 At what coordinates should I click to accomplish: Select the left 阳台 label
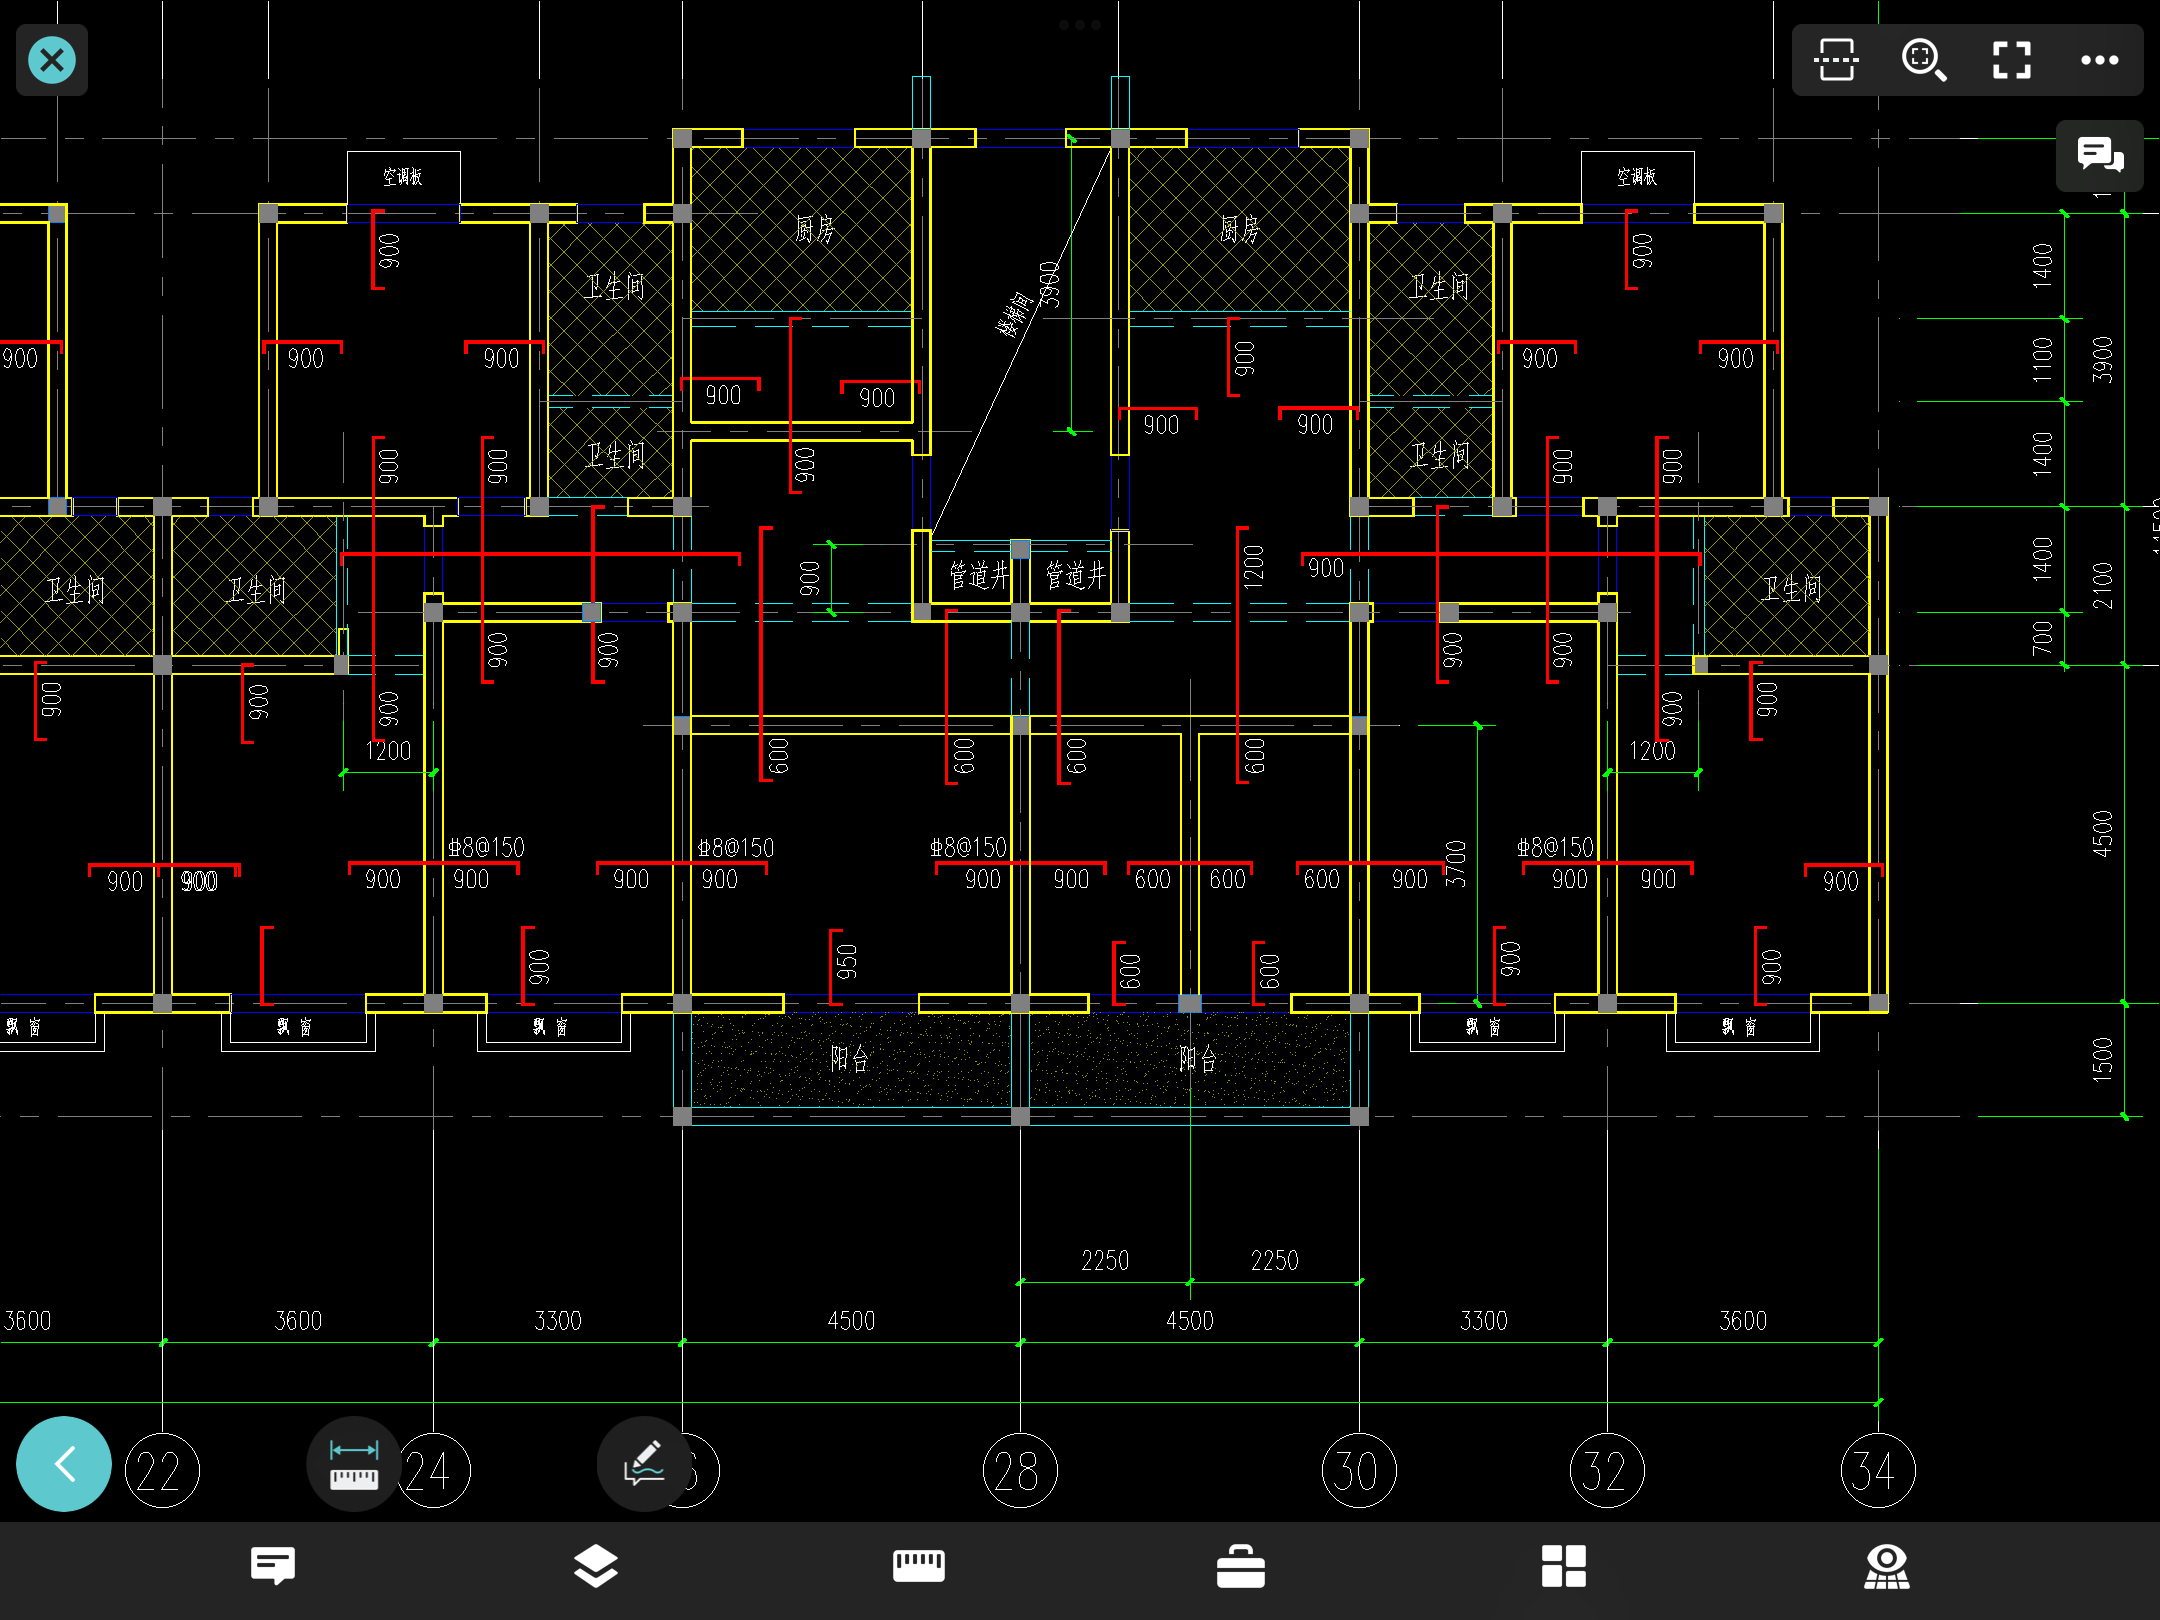(849, 1059)
